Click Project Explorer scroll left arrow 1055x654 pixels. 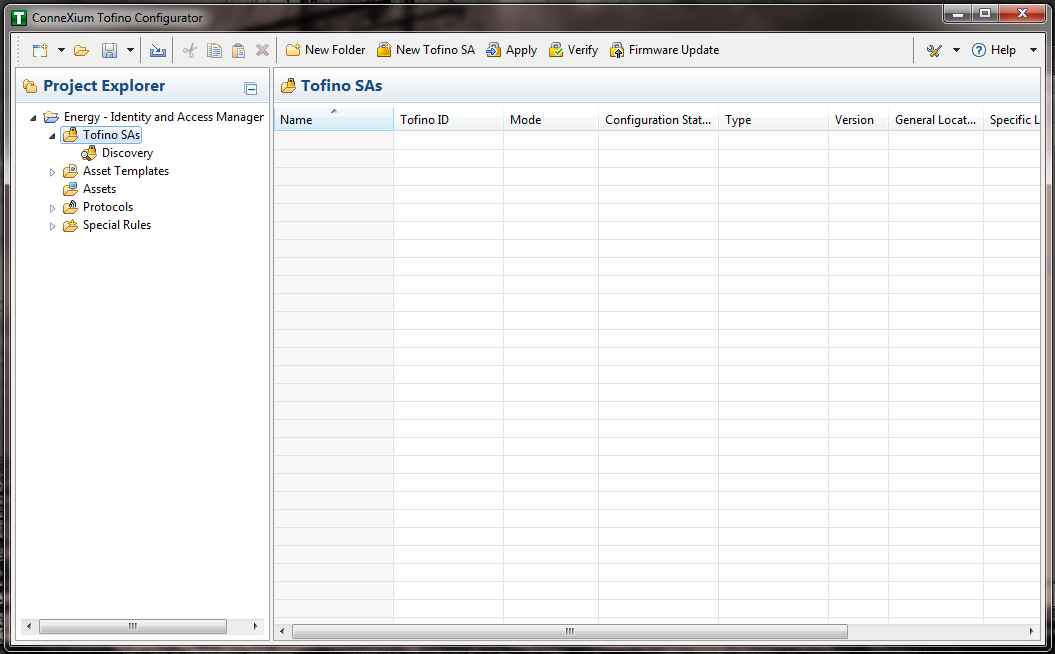point(28,626)
